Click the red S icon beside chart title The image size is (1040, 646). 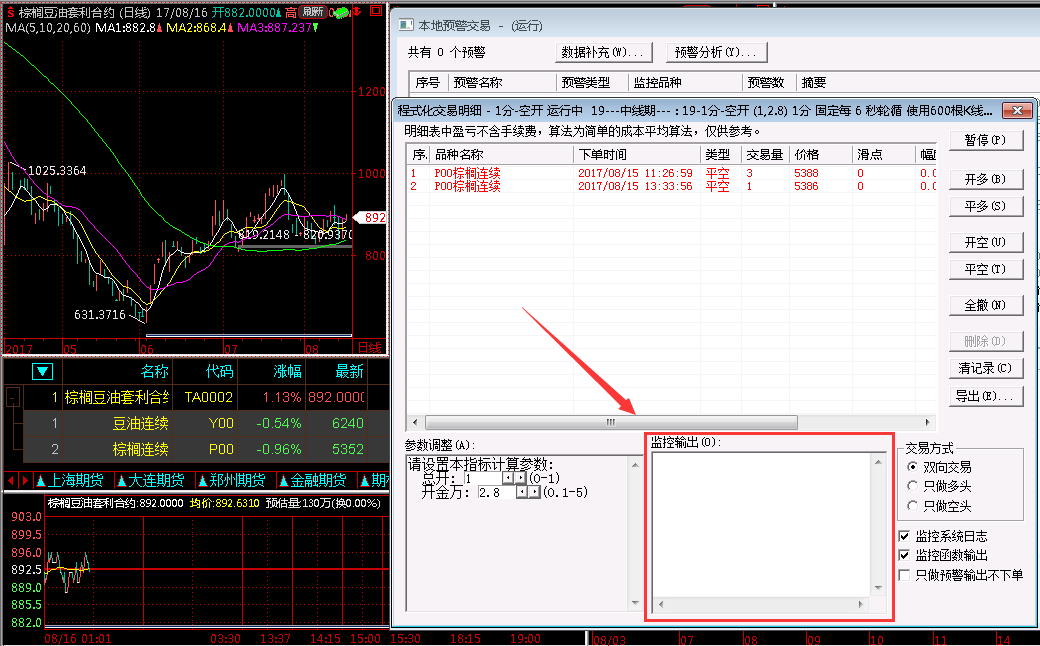pyautogui.click(x=10, y=12)
